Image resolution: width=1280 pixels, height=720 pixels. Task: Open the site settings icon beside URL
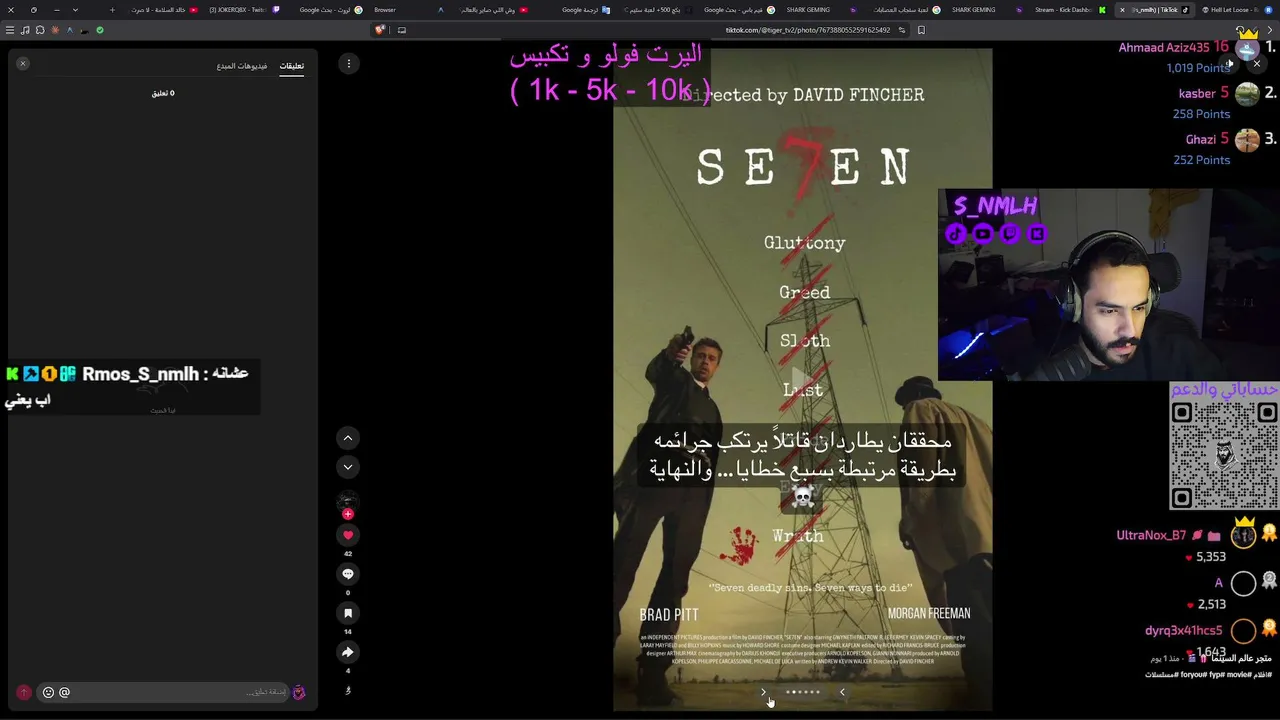click(902, 30)
